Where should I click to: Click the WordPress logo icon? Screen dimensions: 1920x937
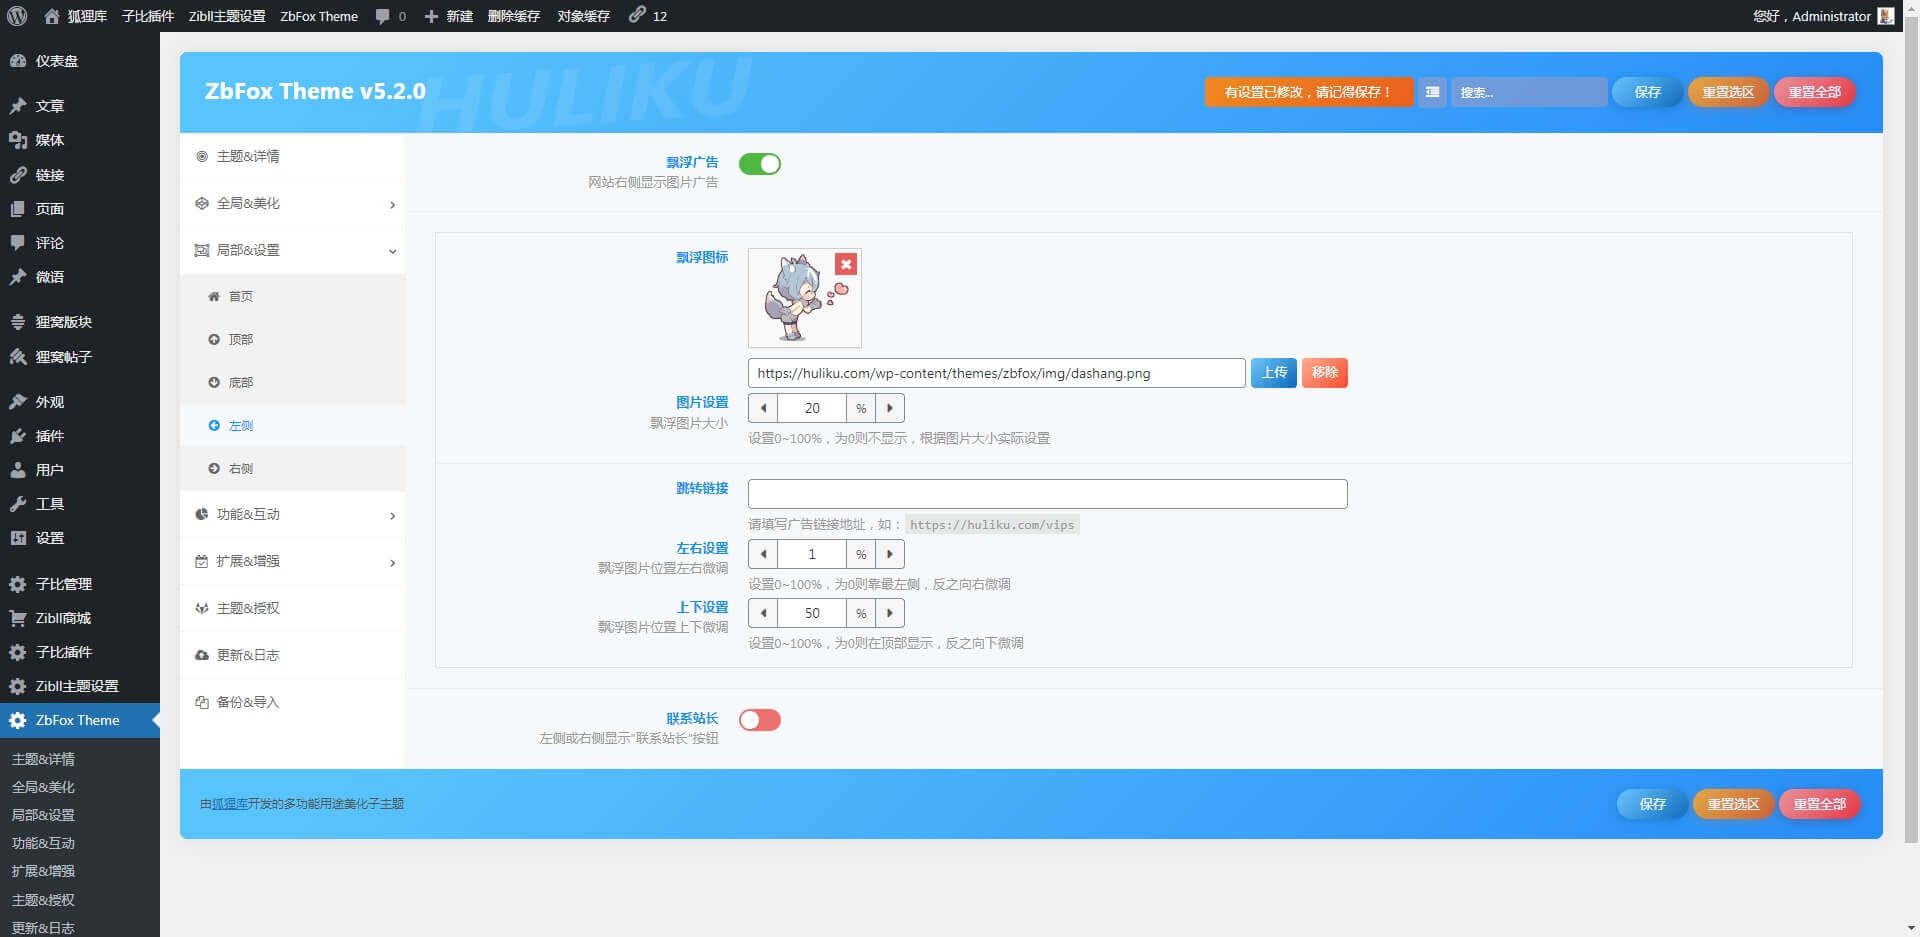pos(17,16)
